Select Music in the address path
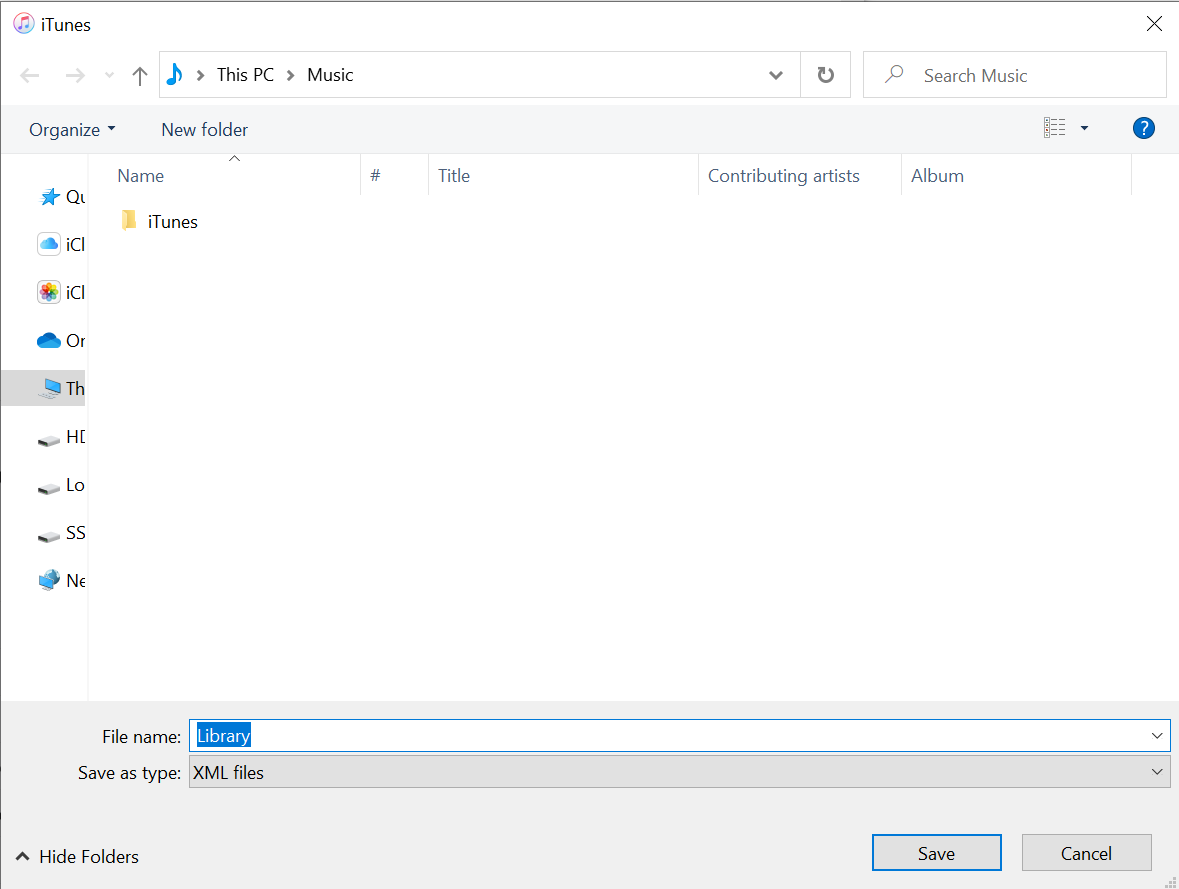Image resolution: width=1179 pixels, height=889 pixels. point(330,74)
